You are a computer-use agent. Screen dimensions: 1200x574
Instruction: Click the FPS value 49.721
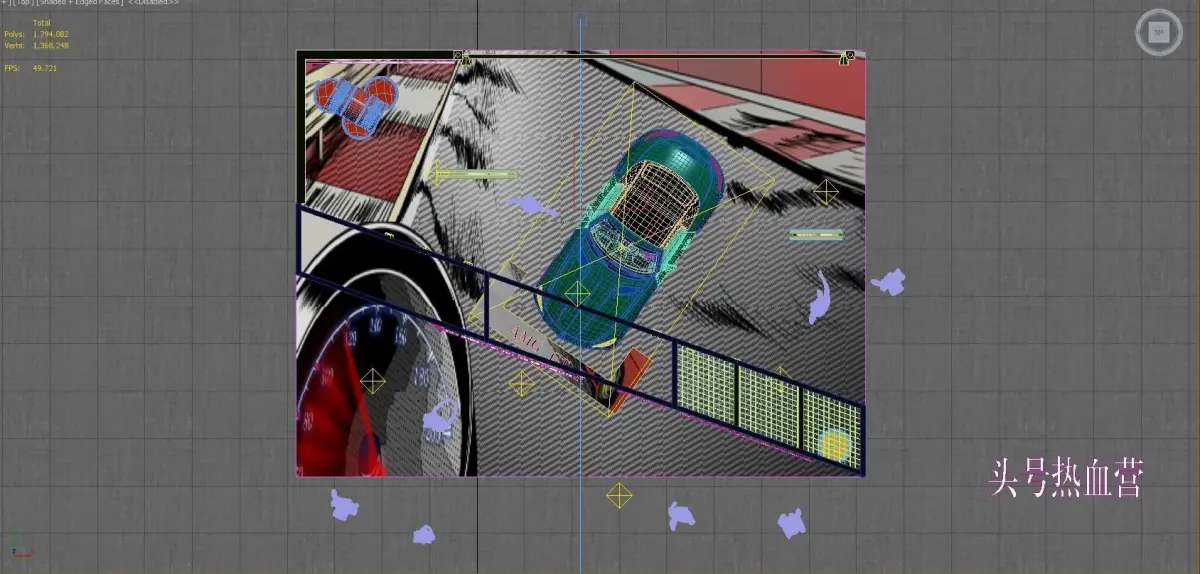[44, 68]
